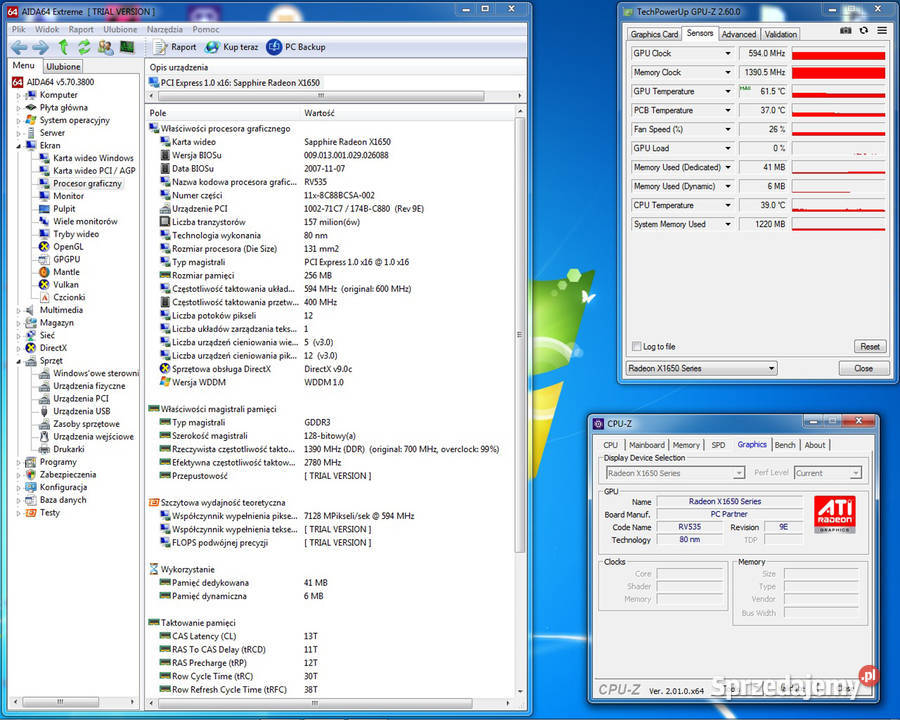Click the PCI Express device entry
This screenshot has height=720, width=900.
(x=235, y=83)
